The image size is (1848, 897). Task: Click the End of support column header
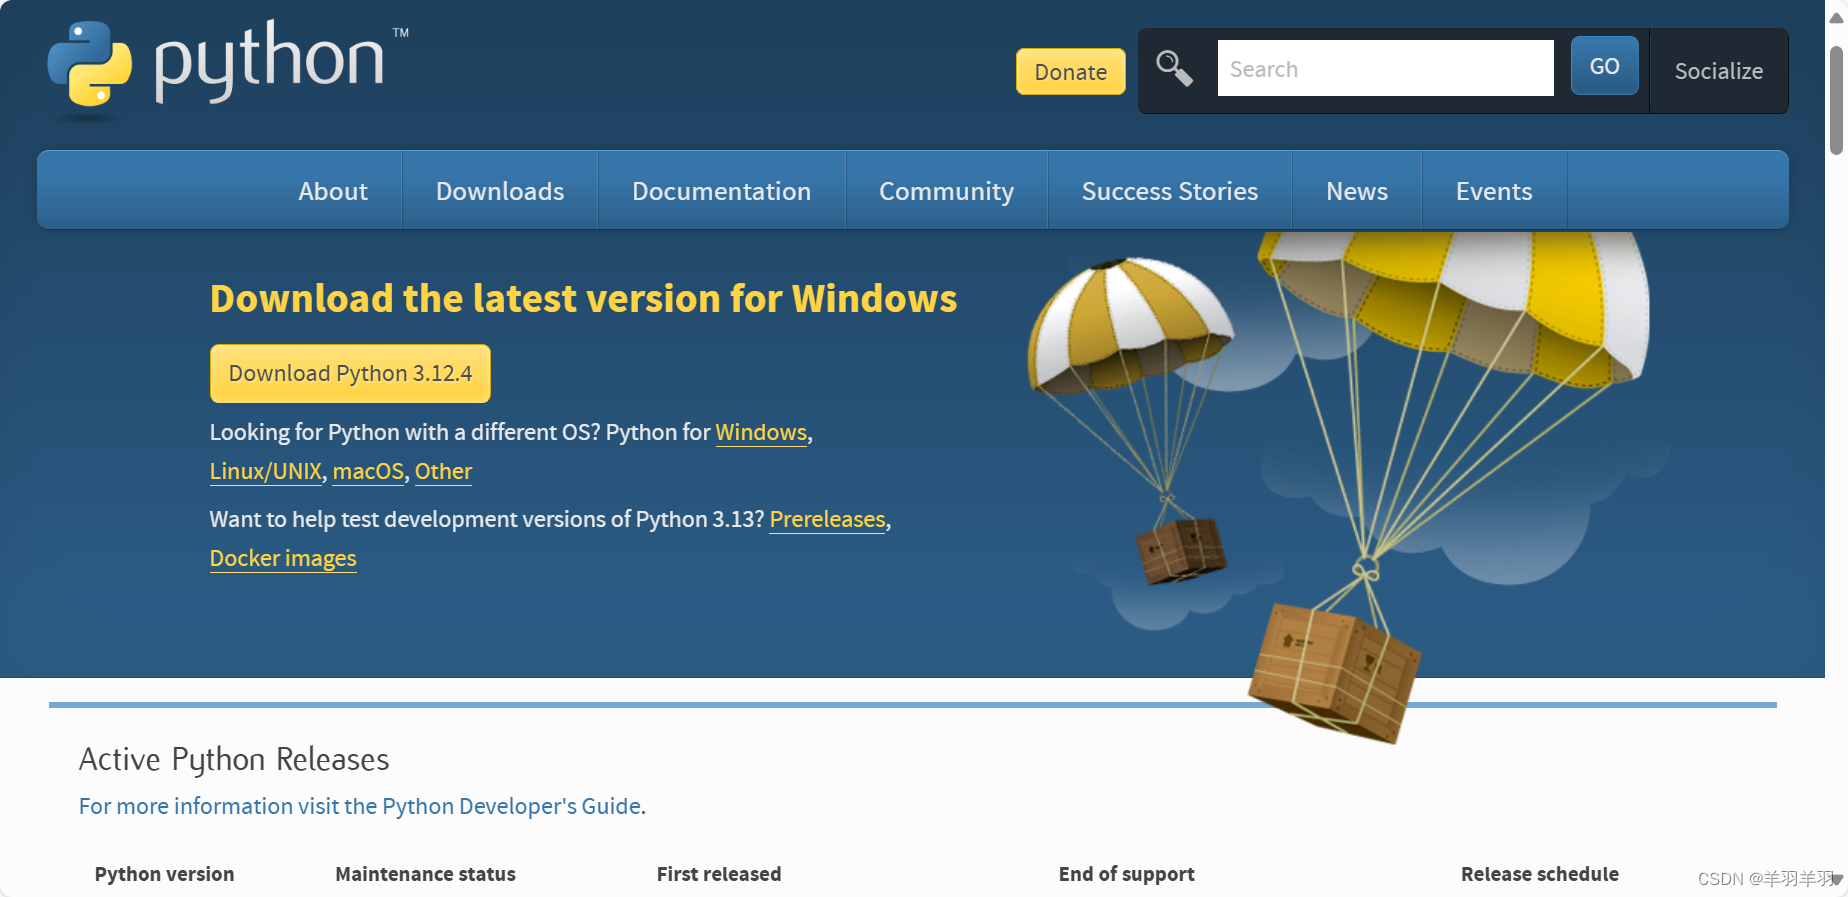(x=1127, y=874)
